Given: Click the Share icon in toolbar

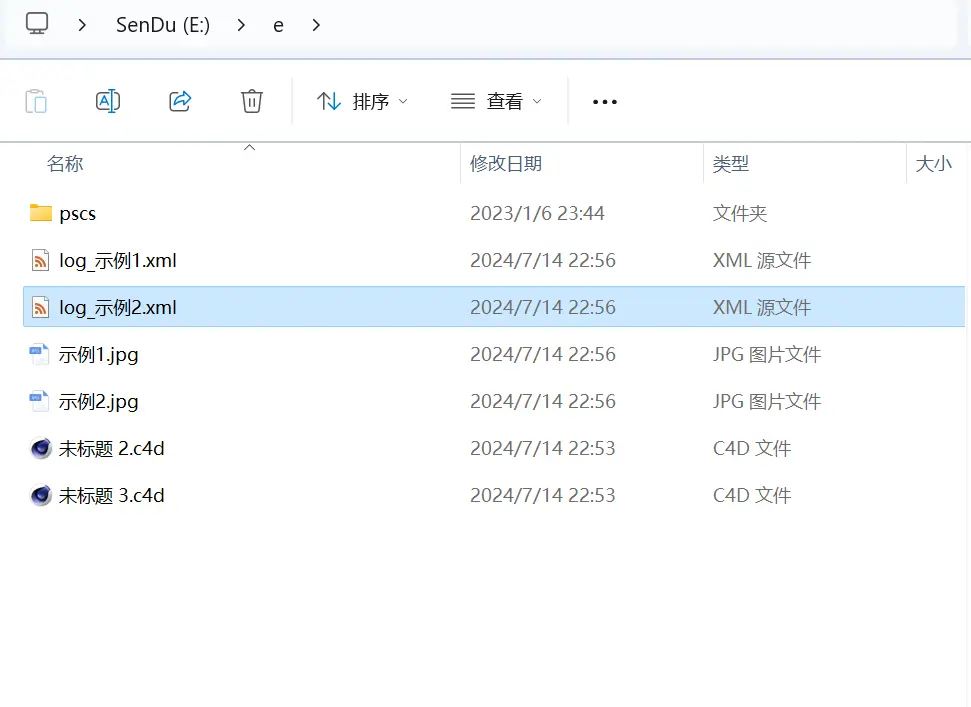Looking at the screenshot, I should 180,101.
